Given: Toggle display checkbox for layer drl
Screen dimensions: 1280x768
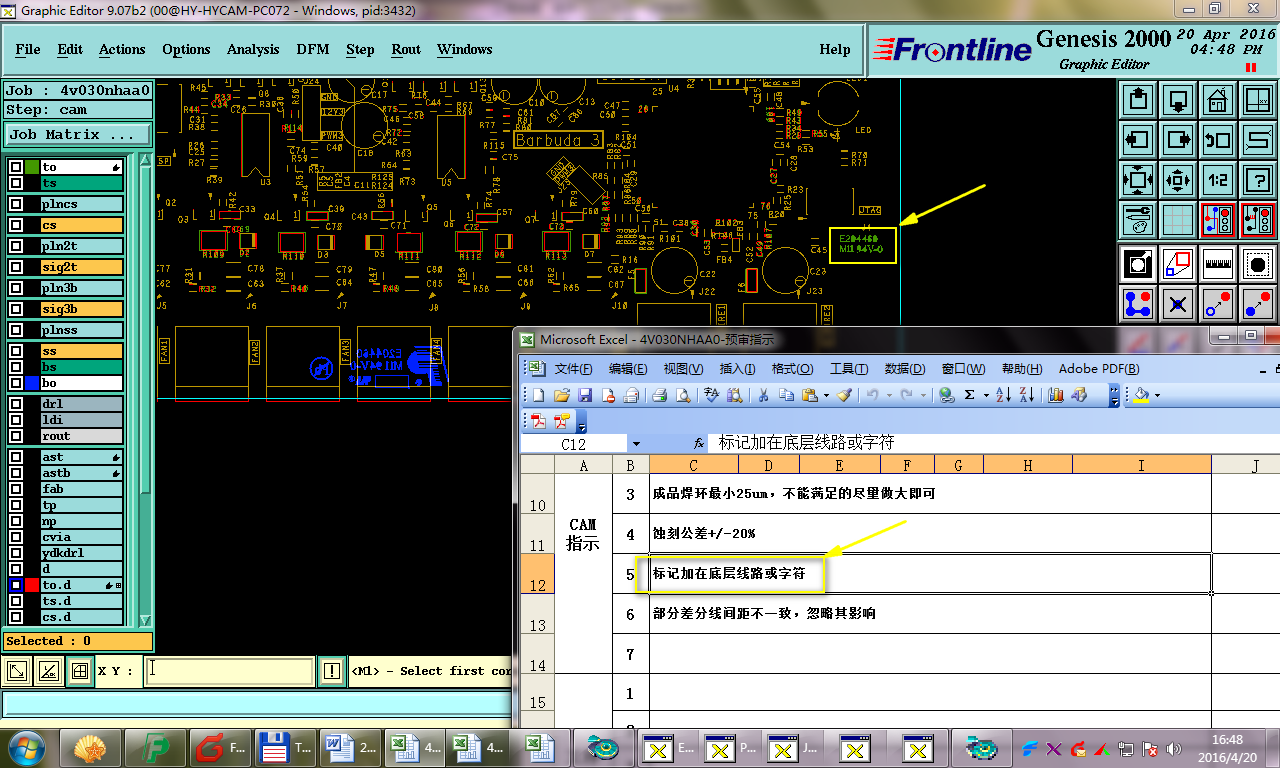Looking at the screenshot, I should click(x=16, y=404).
